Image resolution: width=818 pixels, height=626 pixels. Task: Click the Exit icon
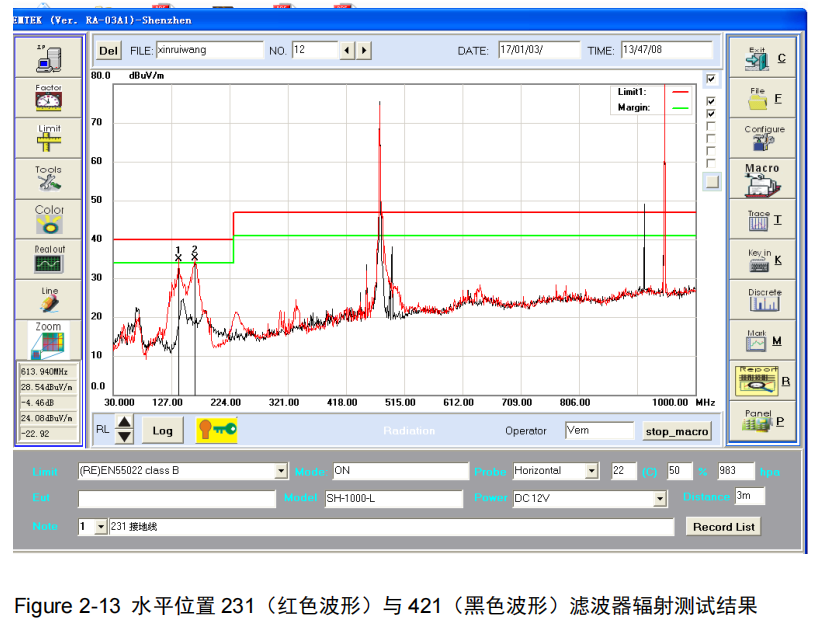pos(764,58)
